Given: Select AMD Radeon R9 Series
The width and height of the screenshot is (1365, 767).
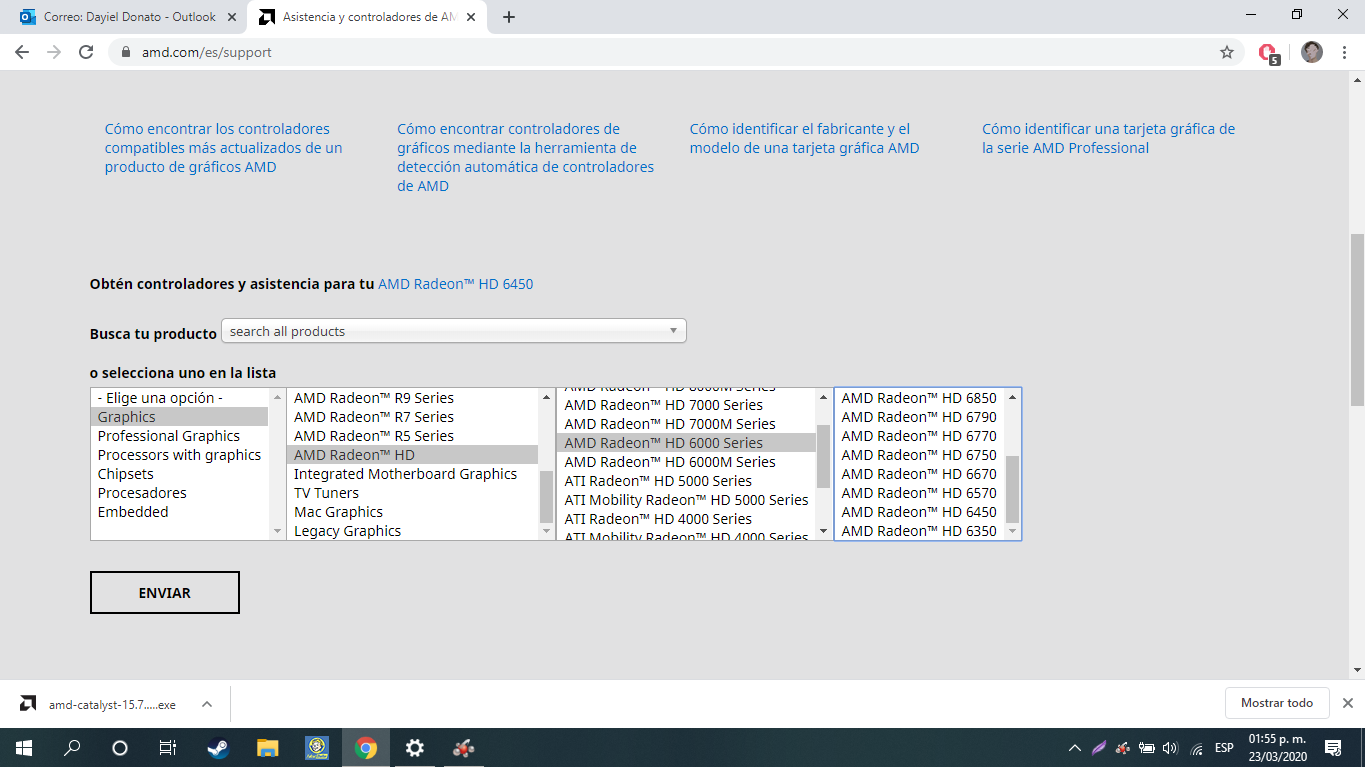Looking at the screenshot, I should coord(413,398).
